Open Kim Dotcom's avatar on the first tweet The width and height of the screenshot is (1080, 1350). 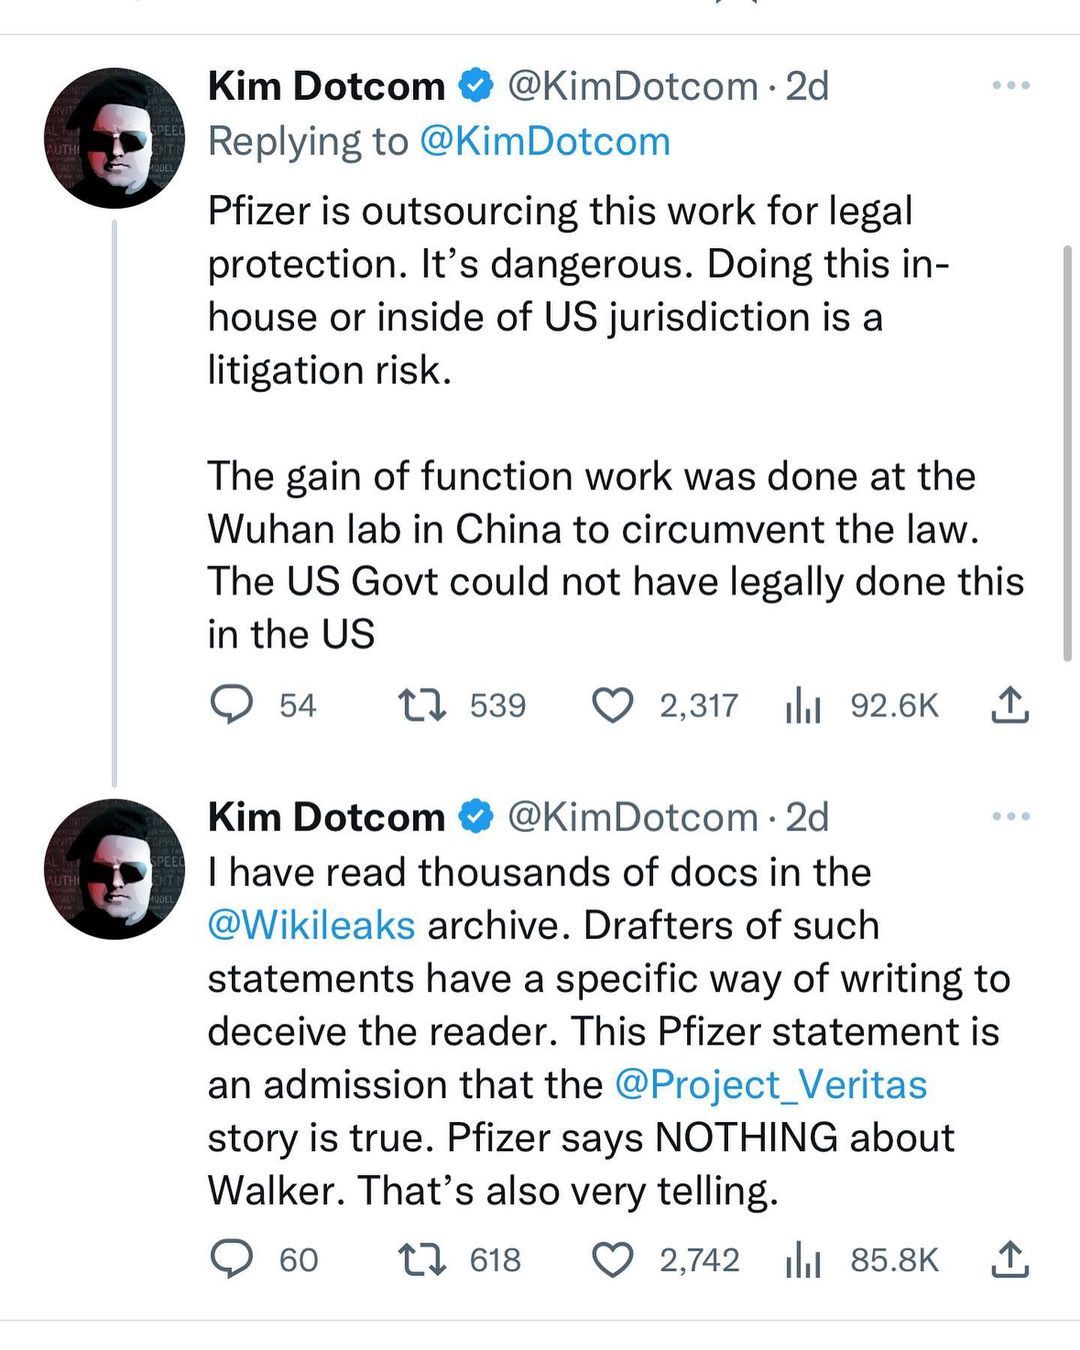pyautogui.click(x=116, y=138)
